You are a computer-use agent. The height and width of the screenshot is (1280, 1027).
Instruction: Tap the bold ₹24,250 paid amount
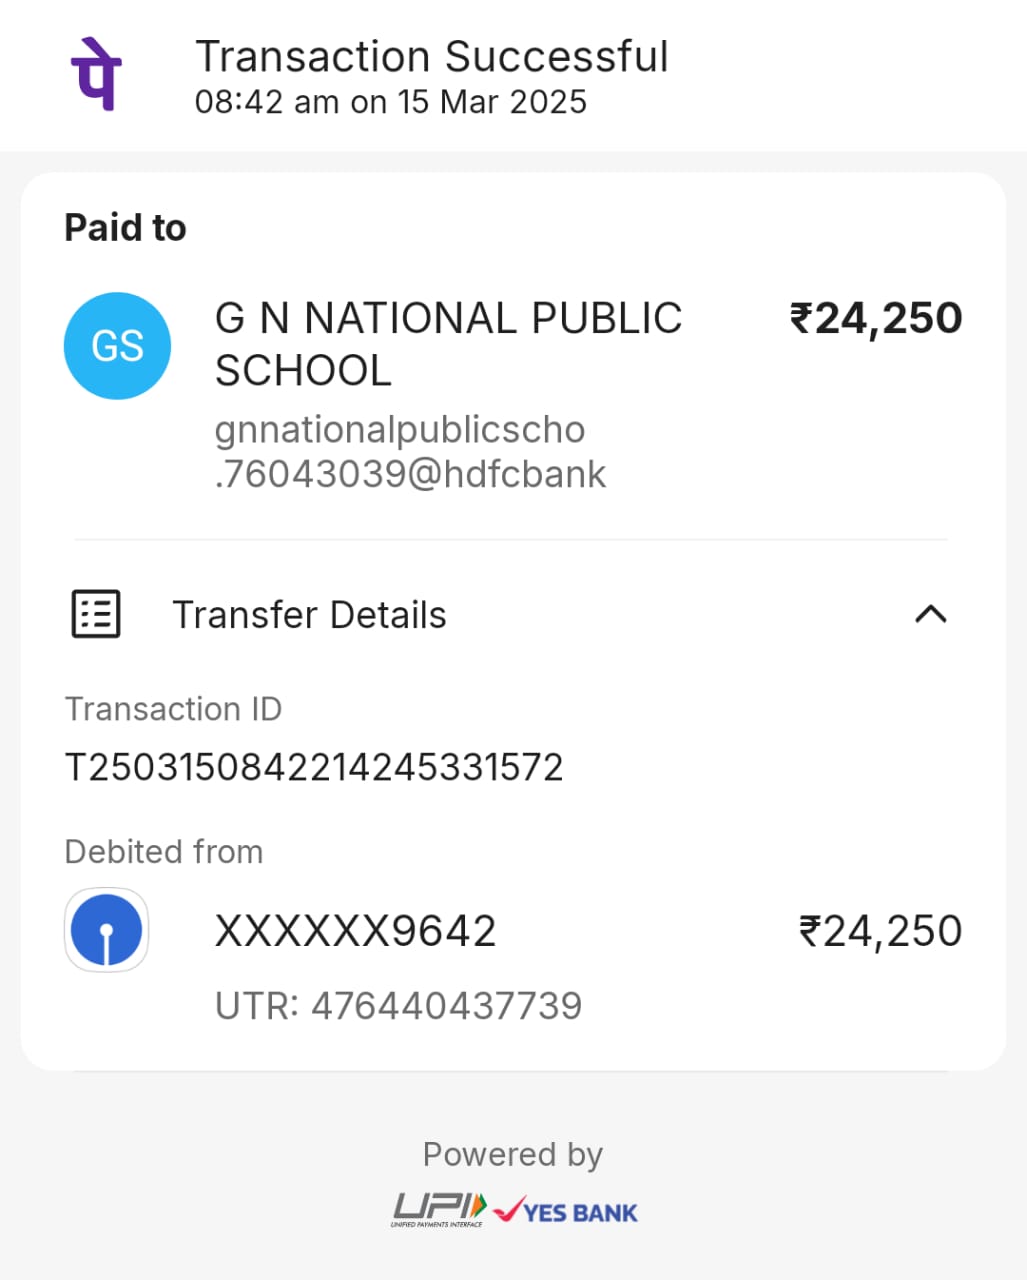(876, 319)
